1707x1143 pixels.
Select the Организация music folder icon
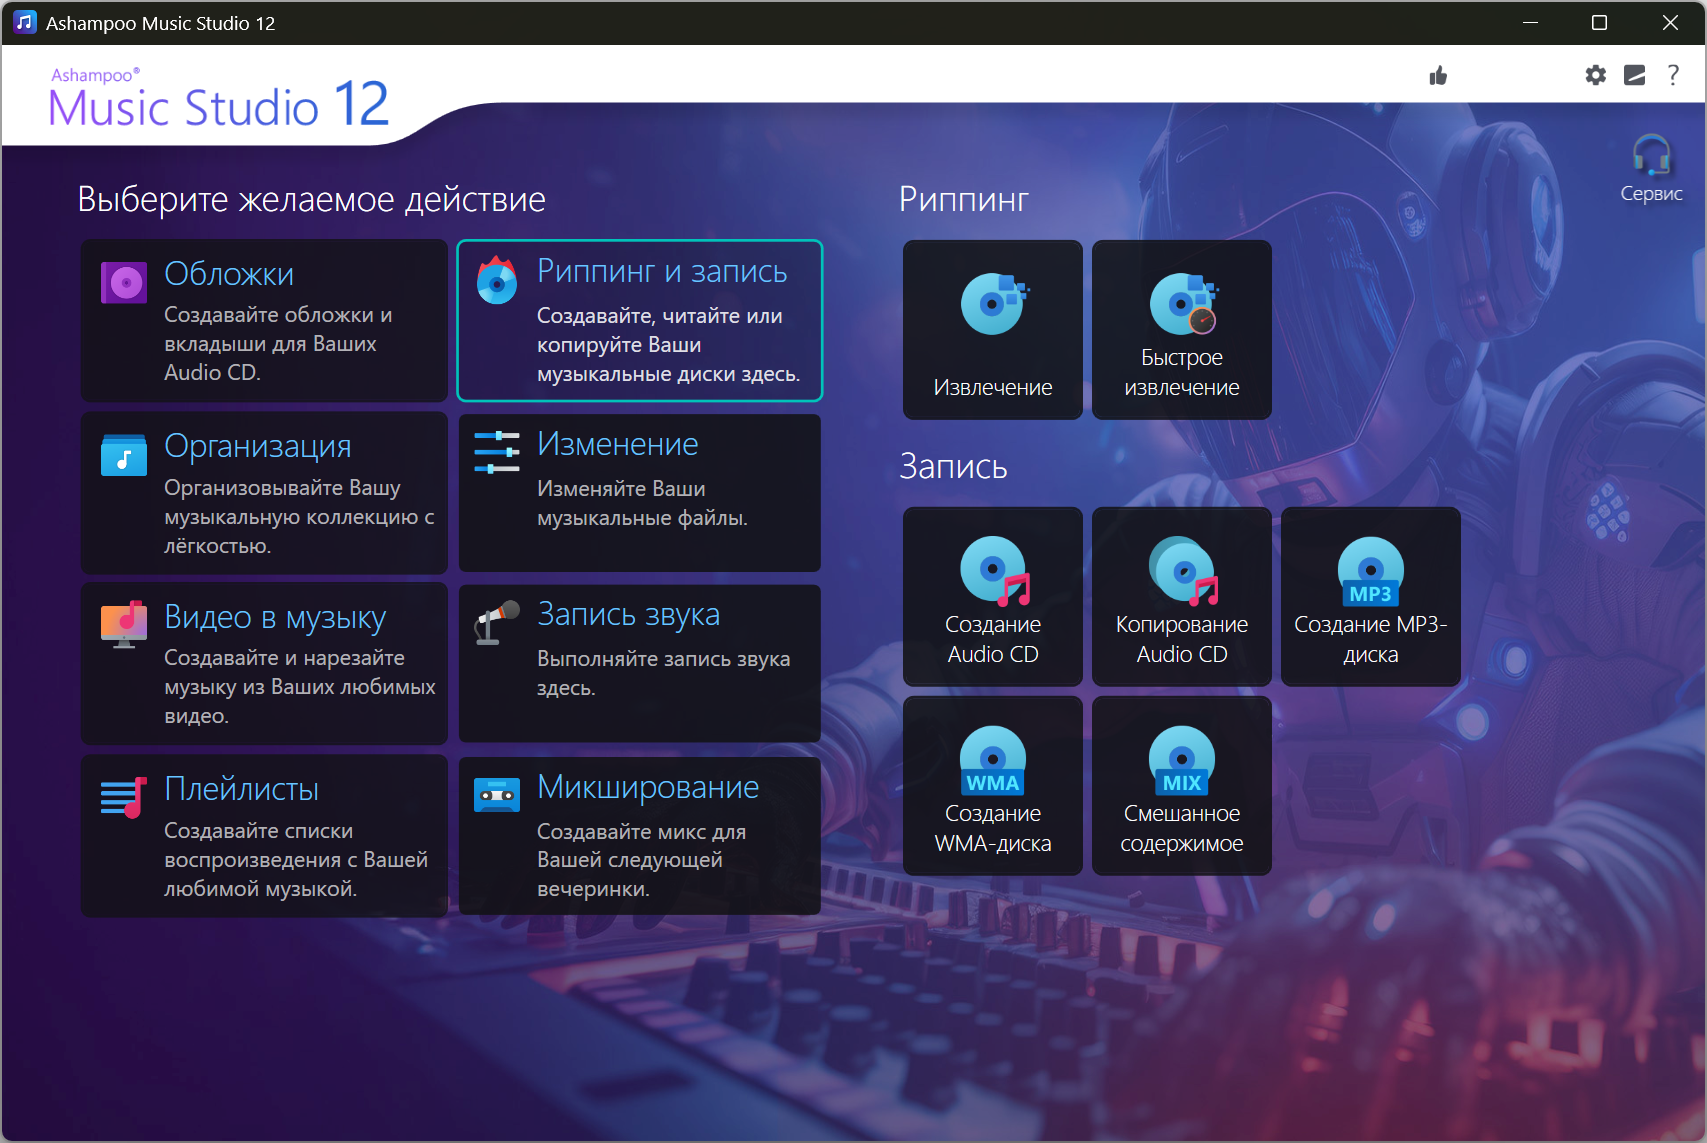(x=124, y=455)
